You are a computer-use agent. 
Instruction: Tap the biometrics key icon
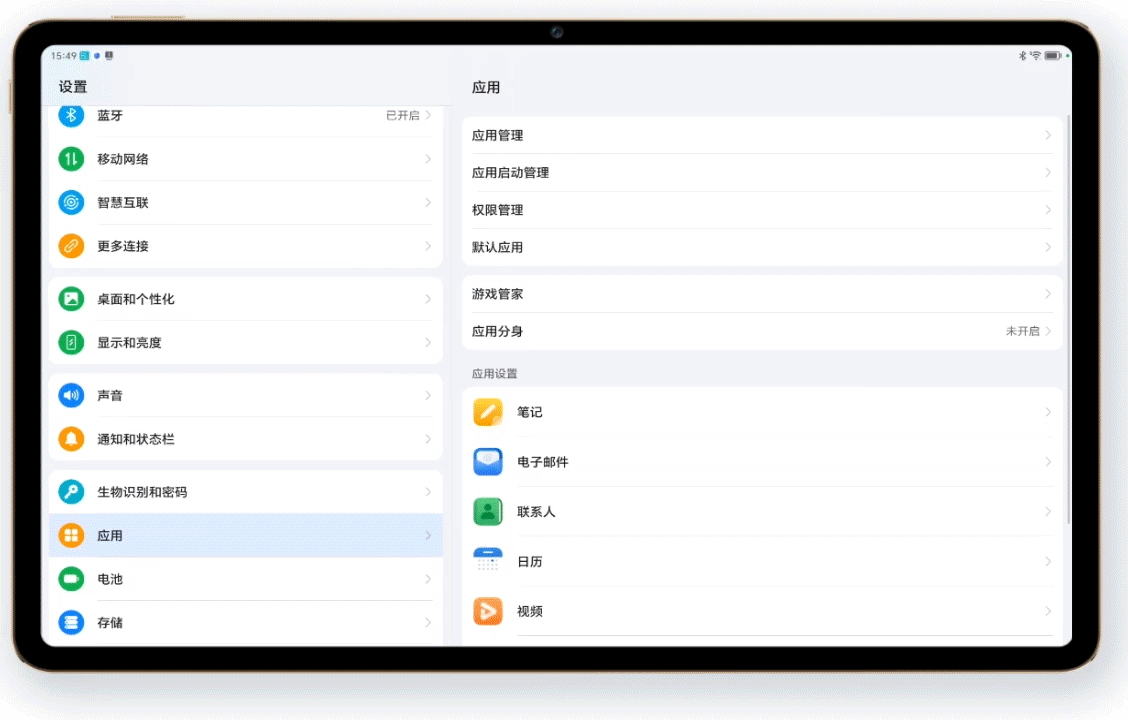(71, 492)
